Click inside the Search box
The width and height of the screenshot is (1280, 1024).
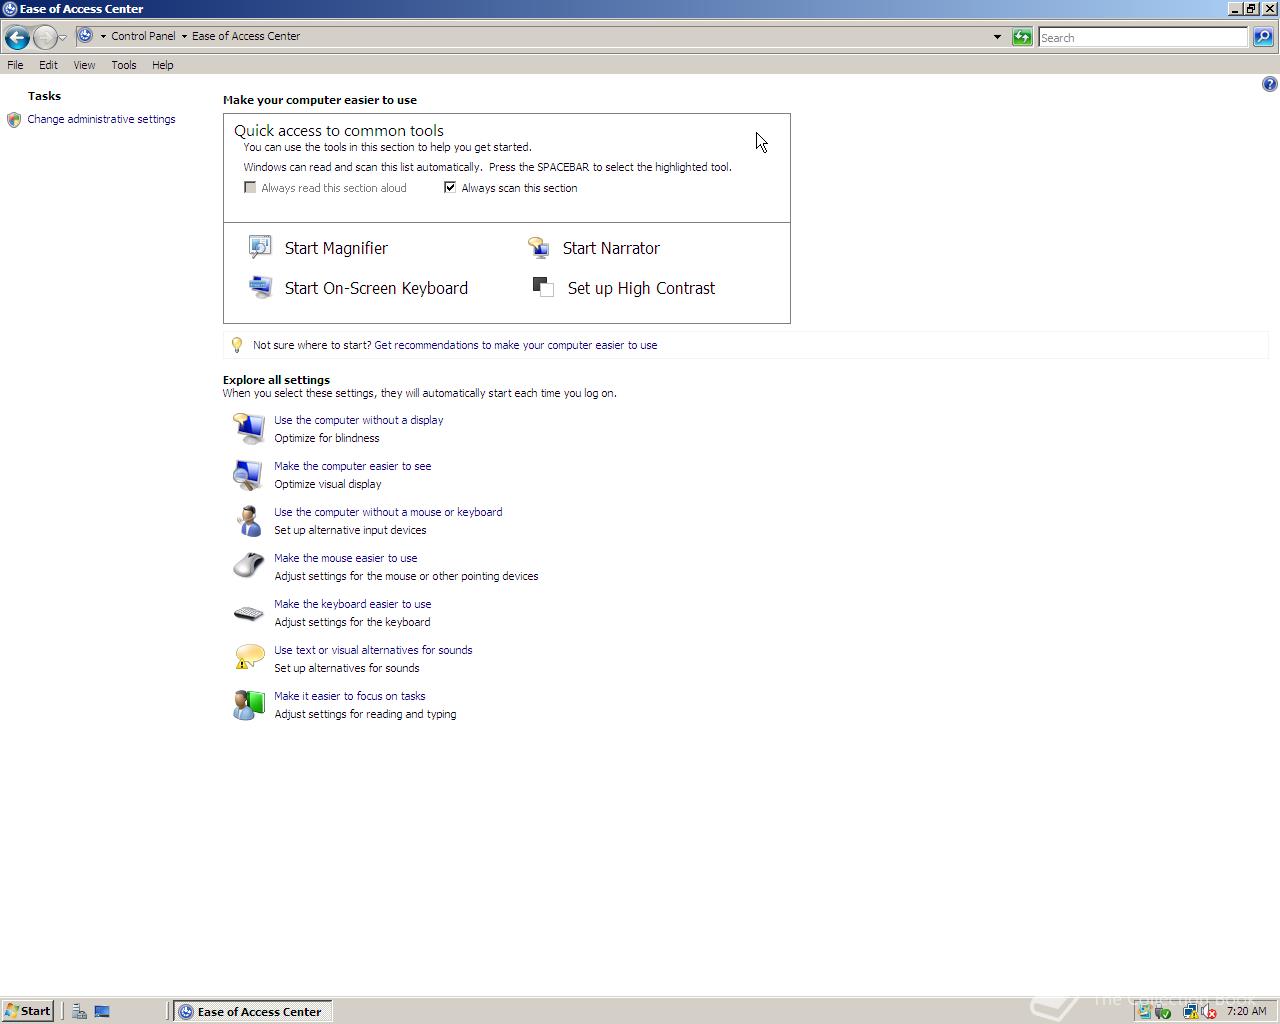coord(1143,37)
